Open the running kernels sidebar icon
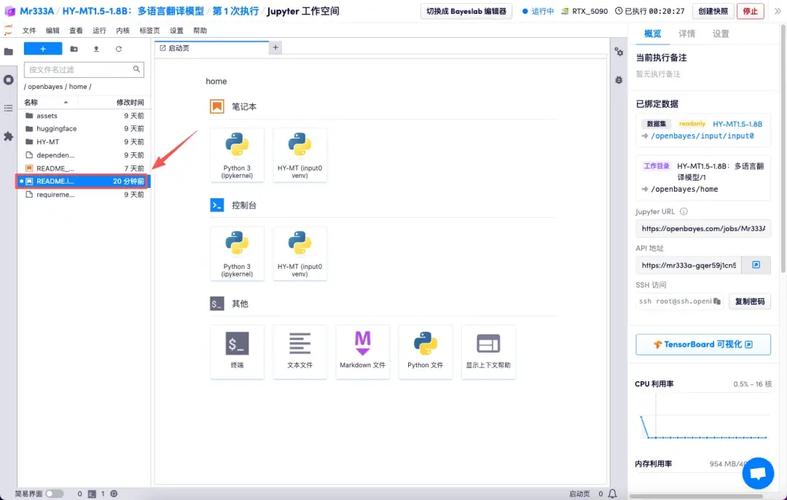Viewport: 787px width, 500px height. tap(9, 80)
